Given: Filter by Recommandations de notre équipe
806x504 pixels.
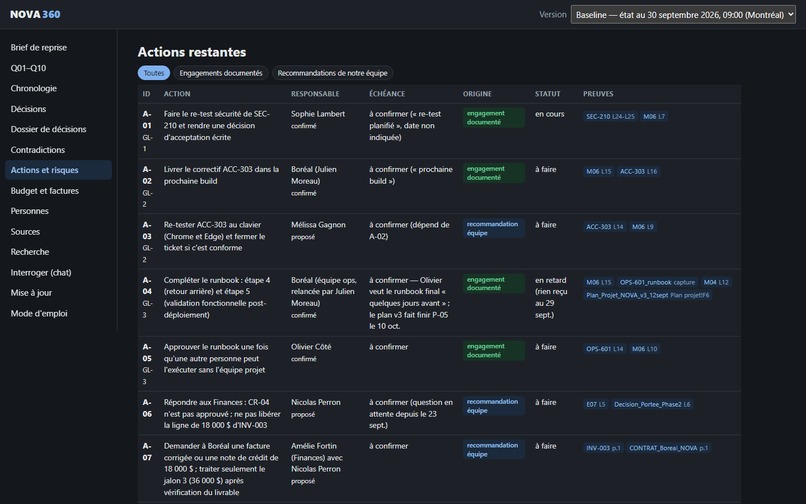Looking at the screenshot, I should [333, 73].
